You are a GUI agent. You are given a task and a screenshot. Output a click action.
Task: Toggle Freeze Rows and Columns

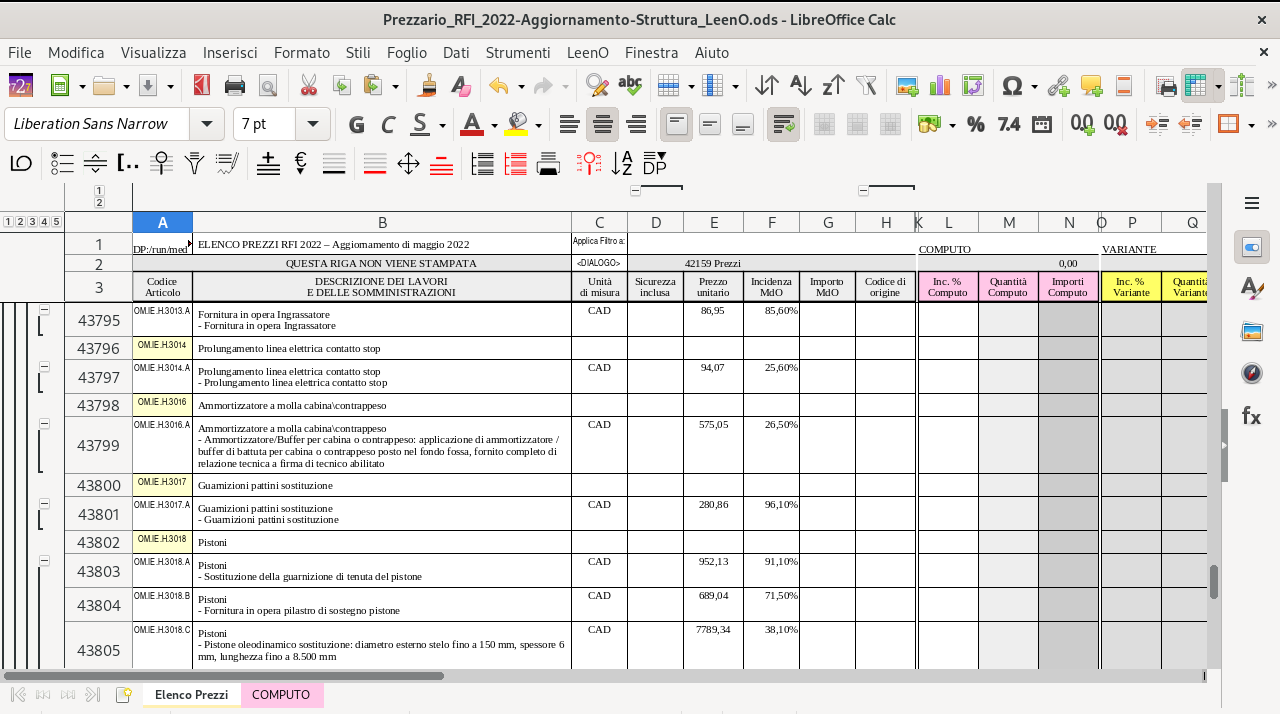(1195, 86)
